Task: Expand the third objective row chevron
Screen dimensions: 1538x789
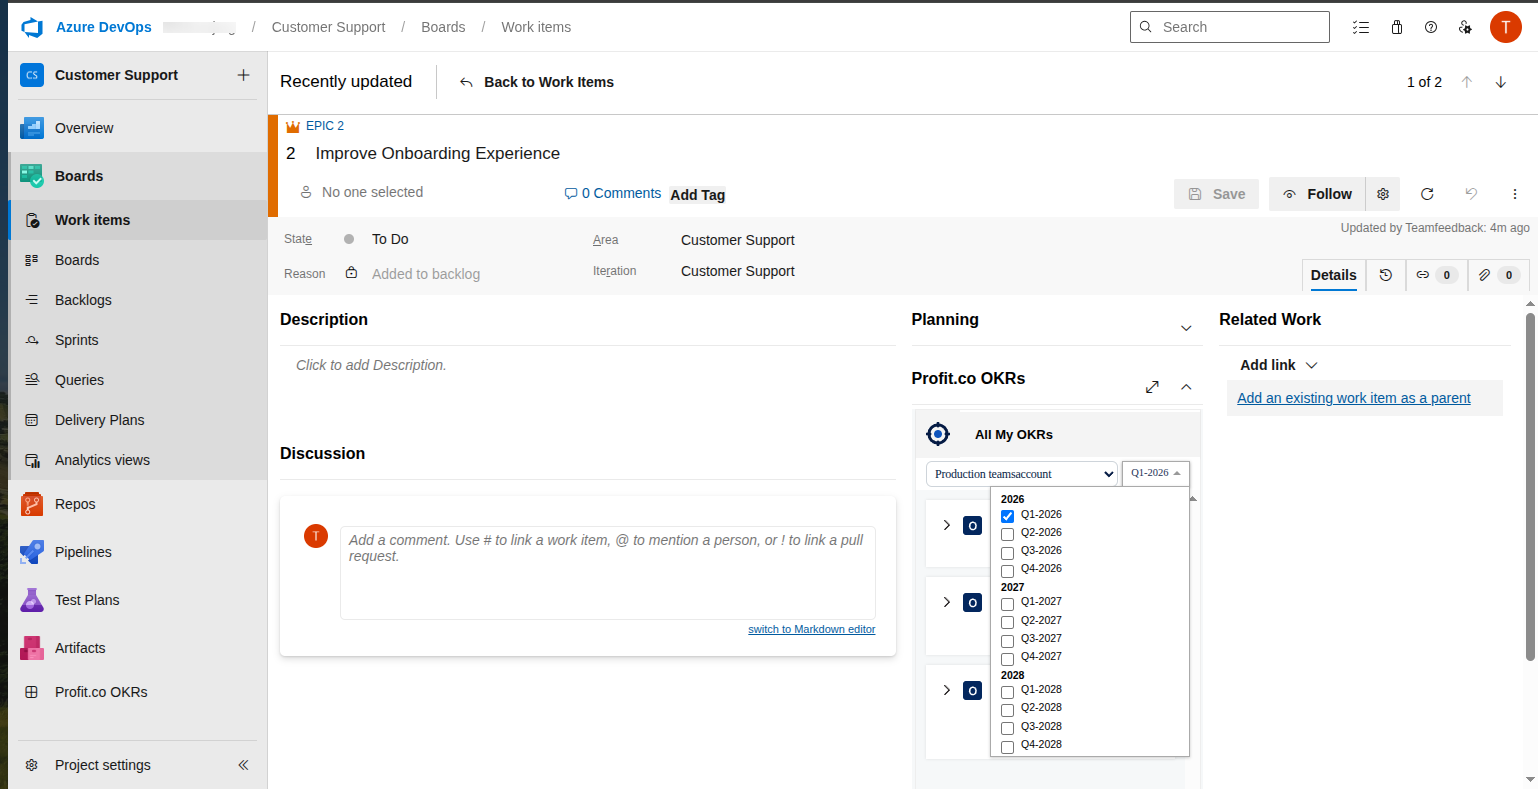Action: (x=947, y=690)
